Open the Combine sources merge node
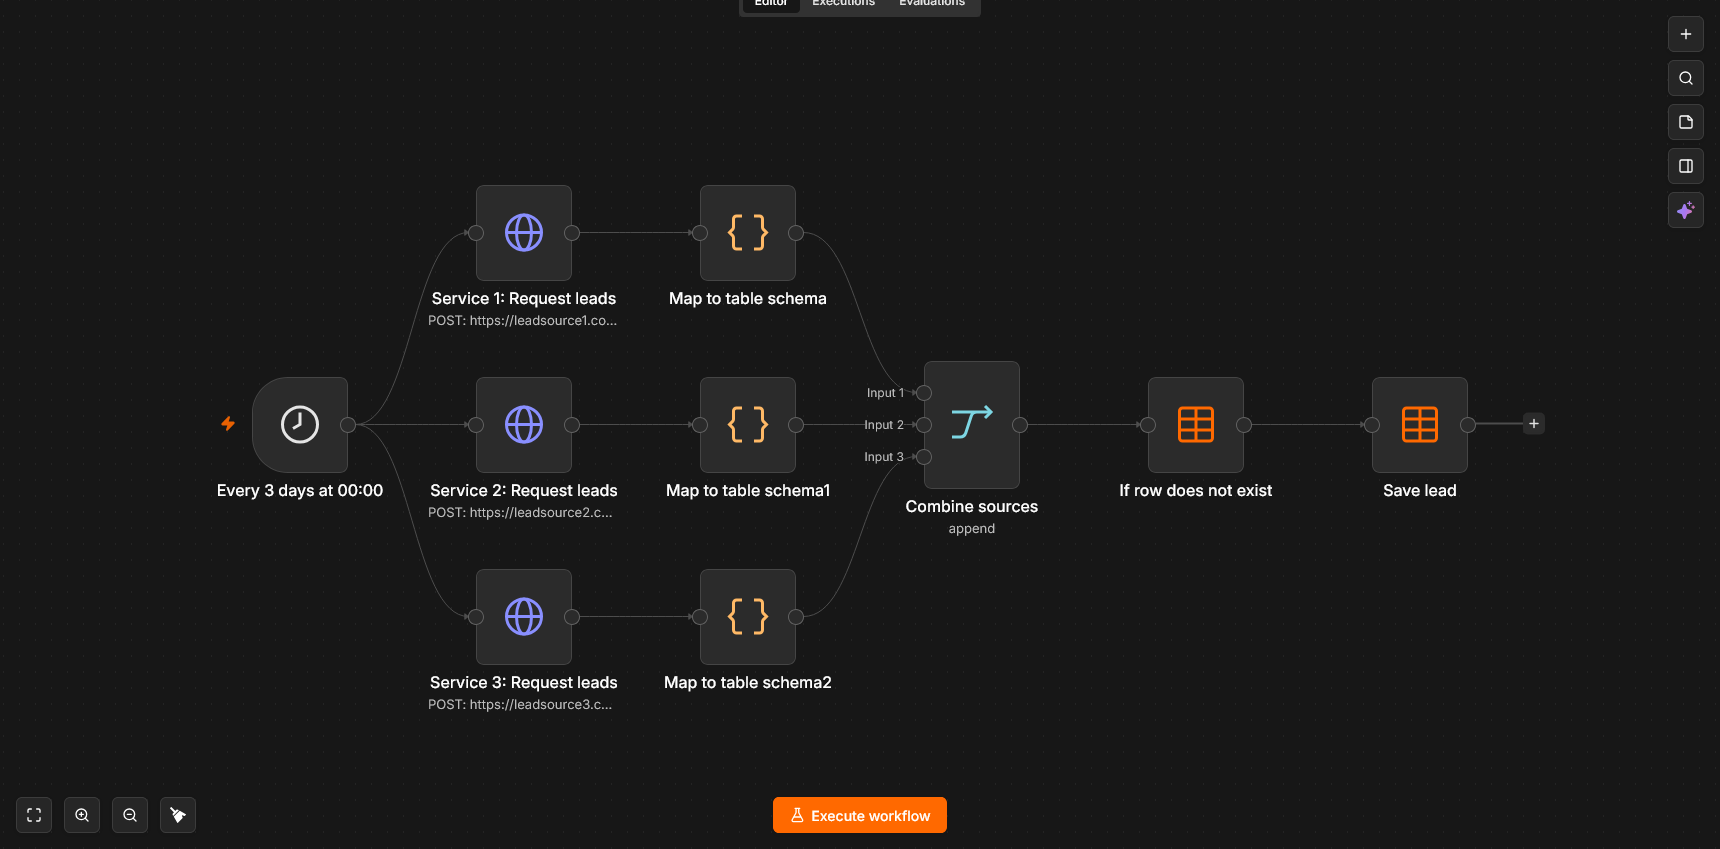The height and width of the screenshot is (849, 1720). click(972, 425)
